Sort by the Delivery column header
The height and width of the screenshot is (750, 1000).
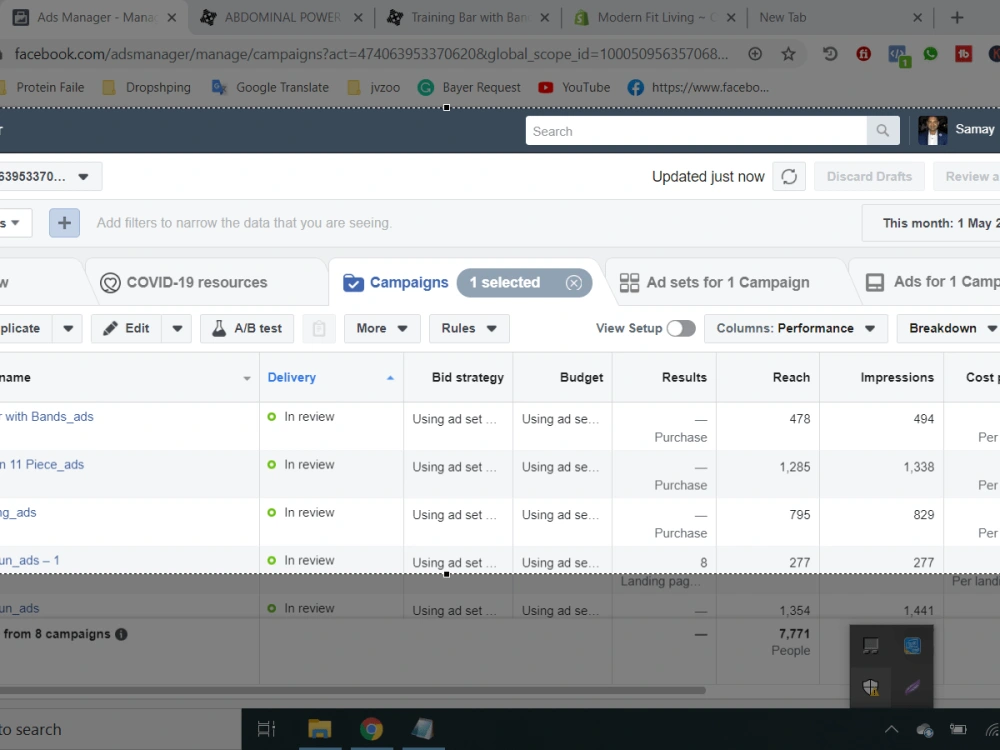(x=331, y=378)
